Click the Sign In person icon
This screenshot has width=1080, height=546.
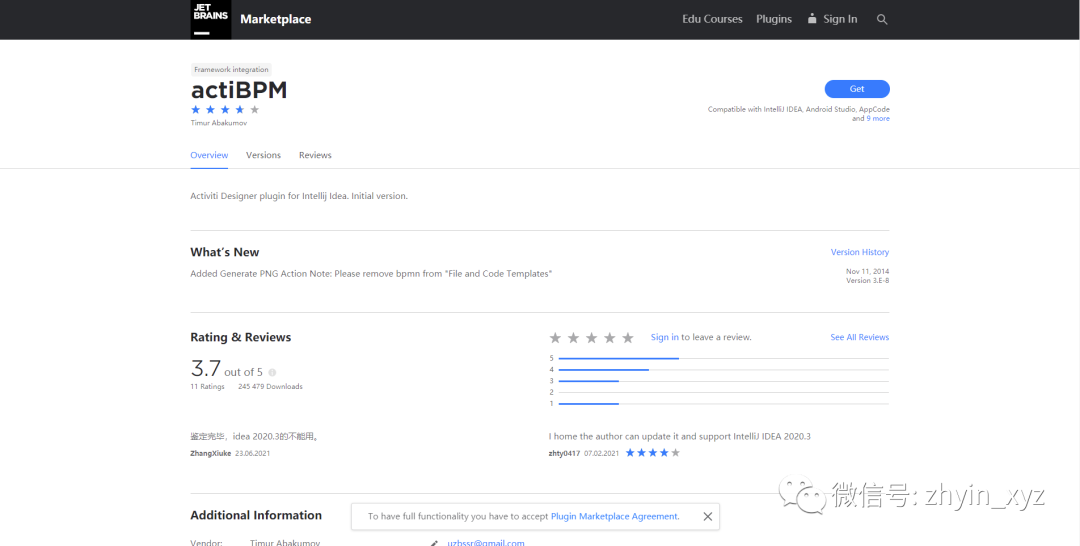pyautogui.click(x=812, y=19)
